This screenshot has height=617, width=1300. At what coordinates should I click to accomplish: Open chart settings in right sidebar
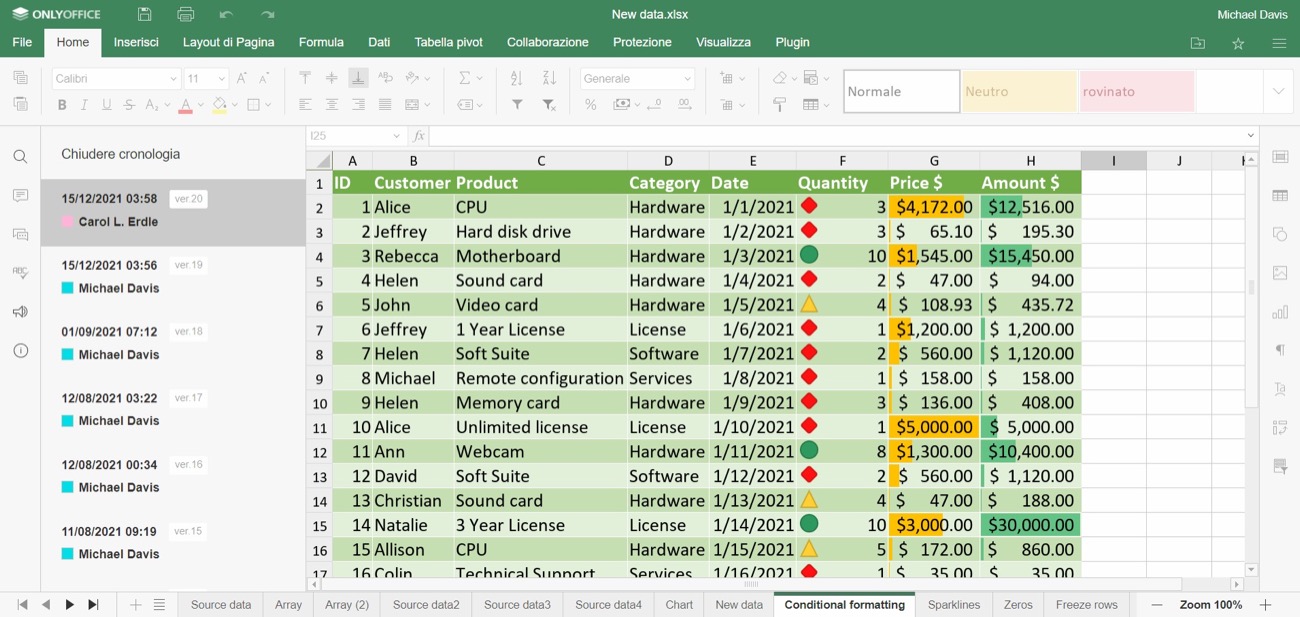(x=1280, y=312)
